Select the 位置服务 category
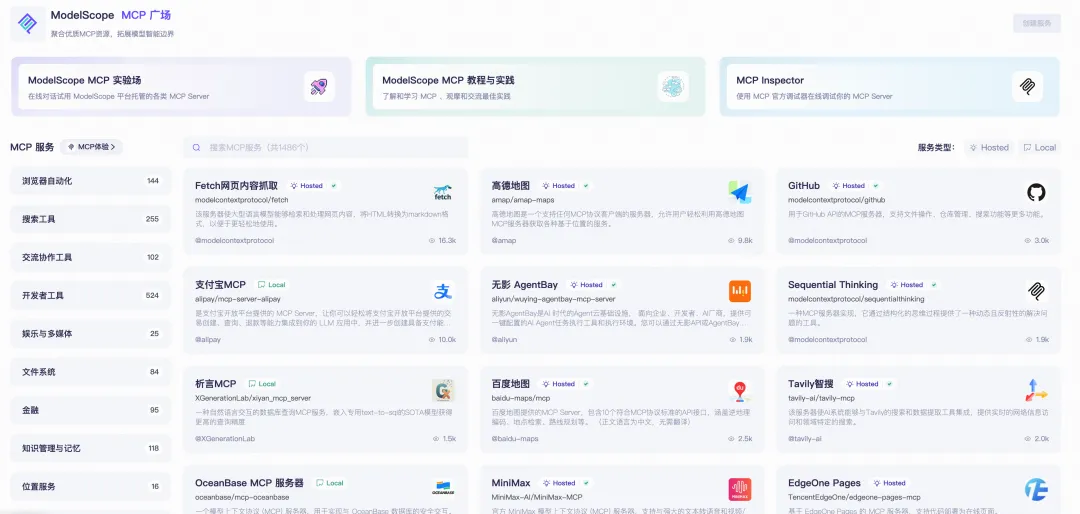This screenshot has height=514, width=1080. (91, 486)
